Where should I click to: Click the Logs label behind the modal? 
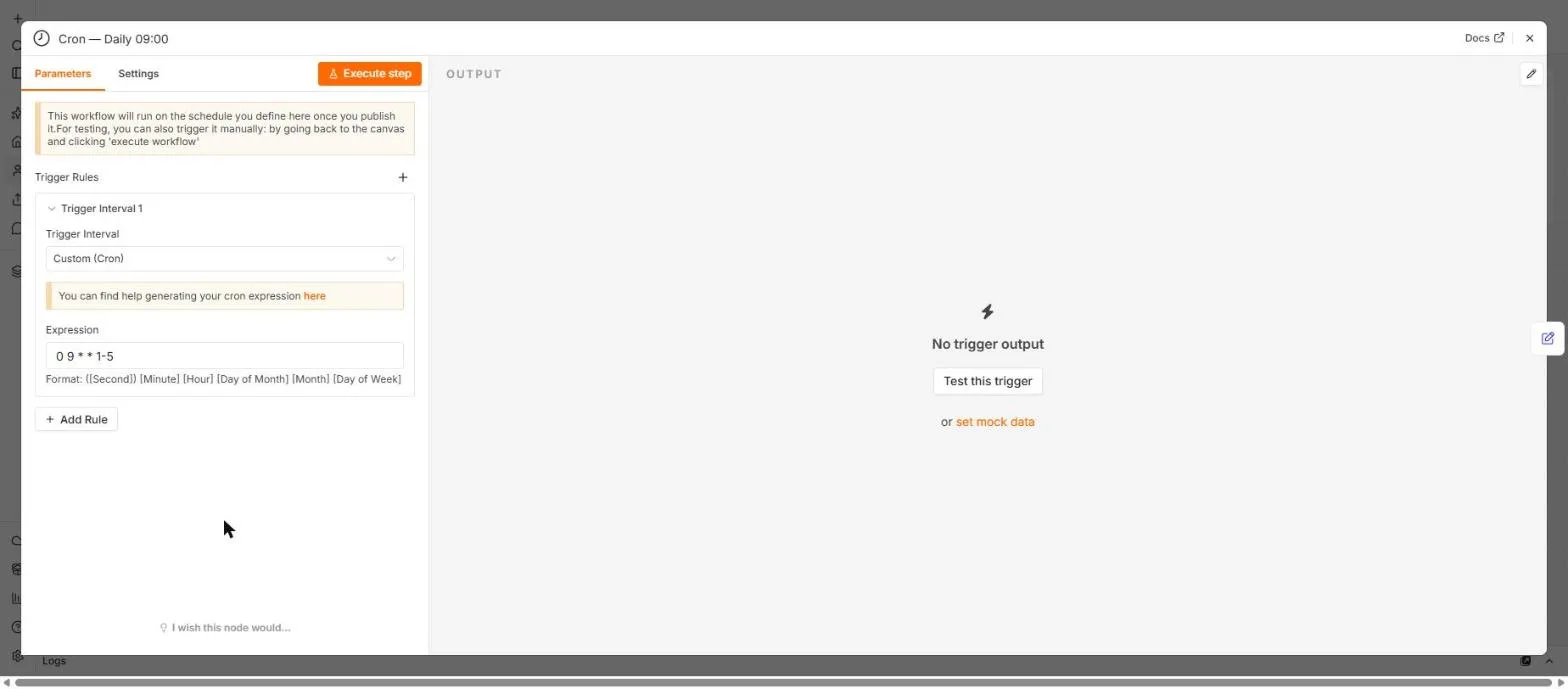(54, 661)
